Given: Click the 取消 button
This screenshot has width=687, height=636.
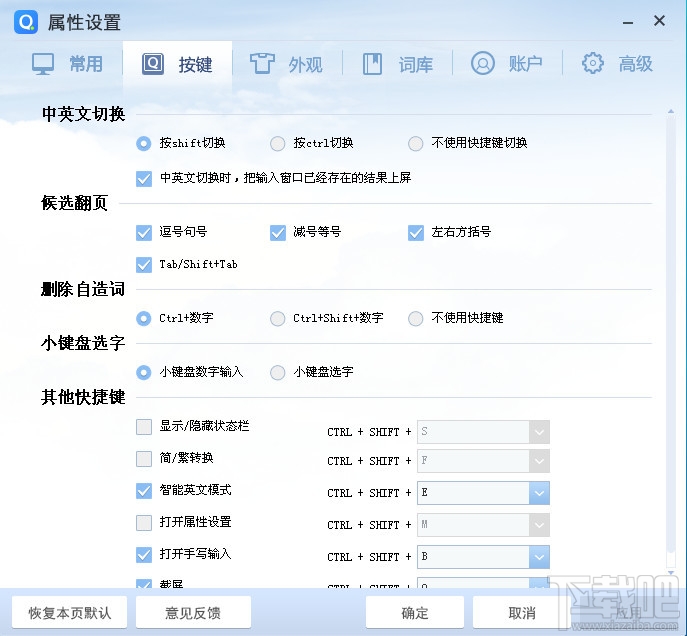Looking at the screenshot, I should pos(522,612).
